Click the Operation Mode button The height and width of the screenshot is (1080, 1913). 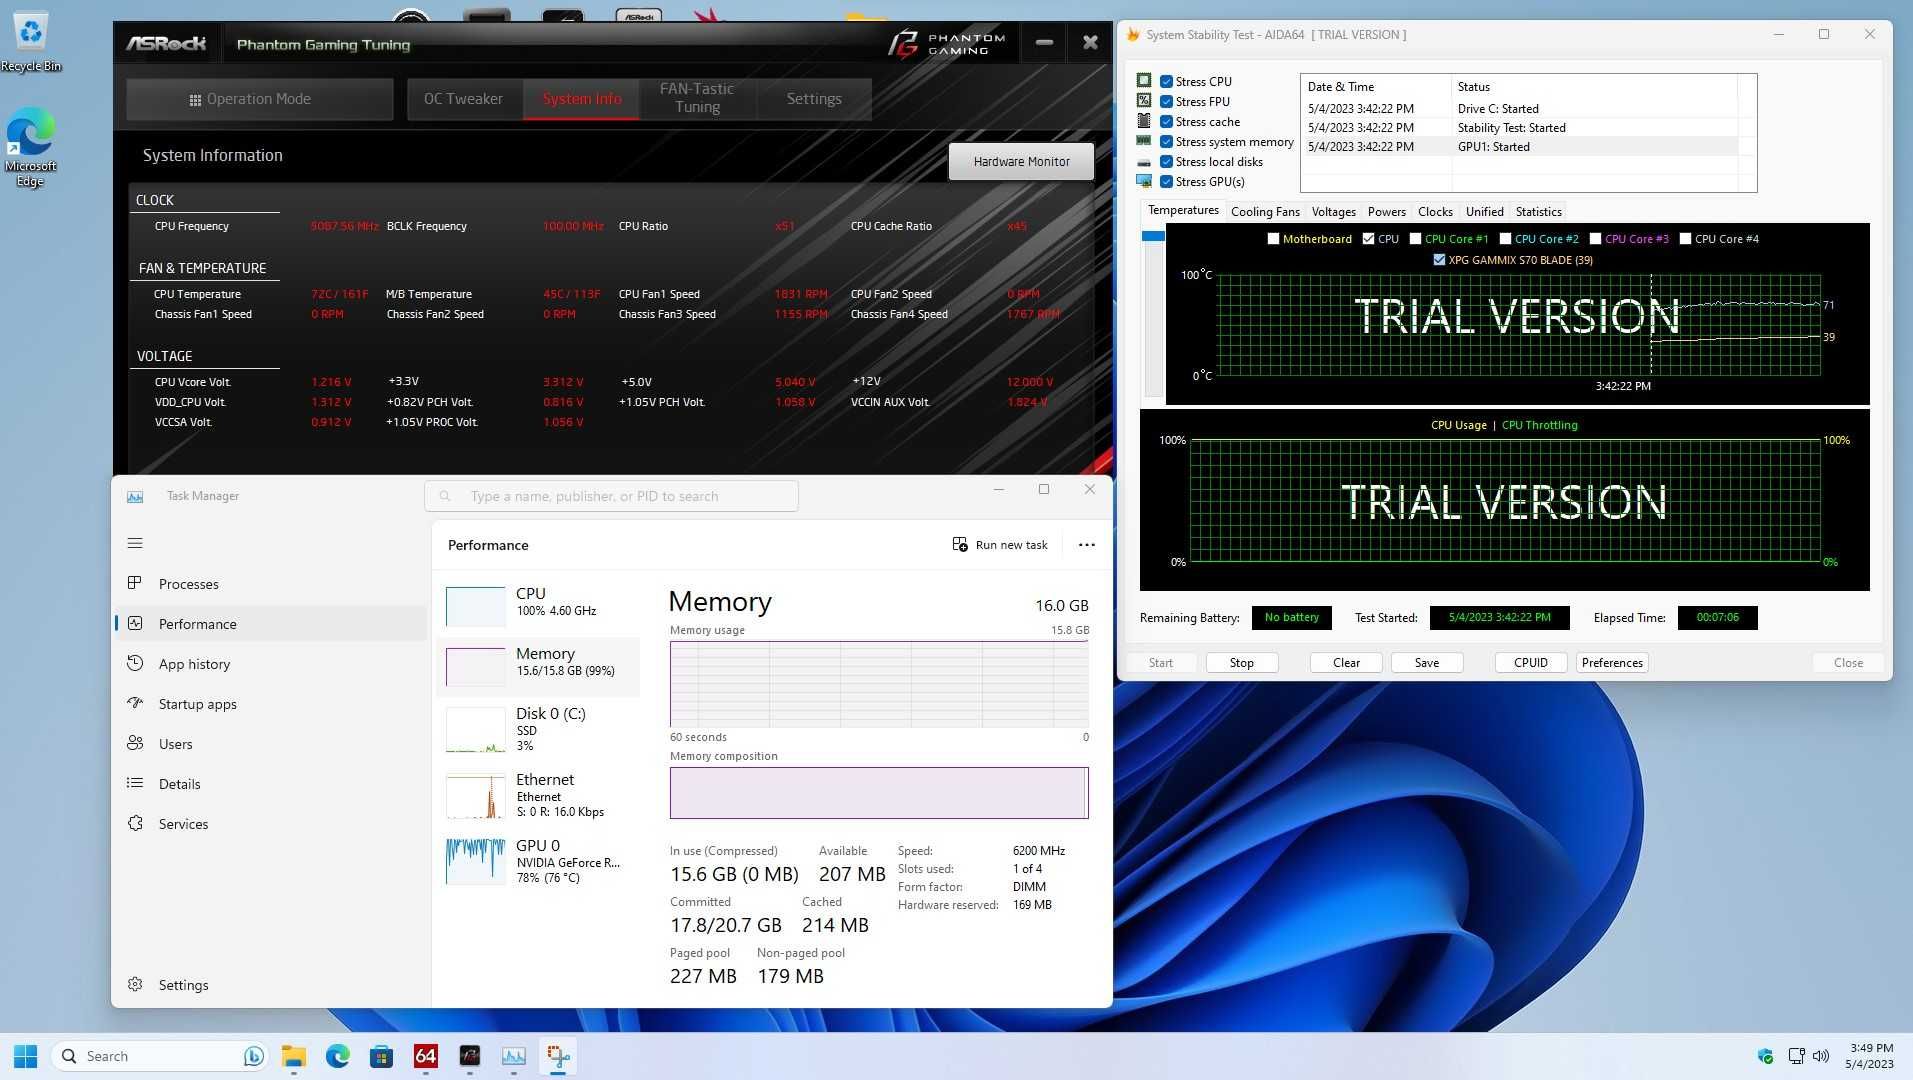click(x=259, y=99)
